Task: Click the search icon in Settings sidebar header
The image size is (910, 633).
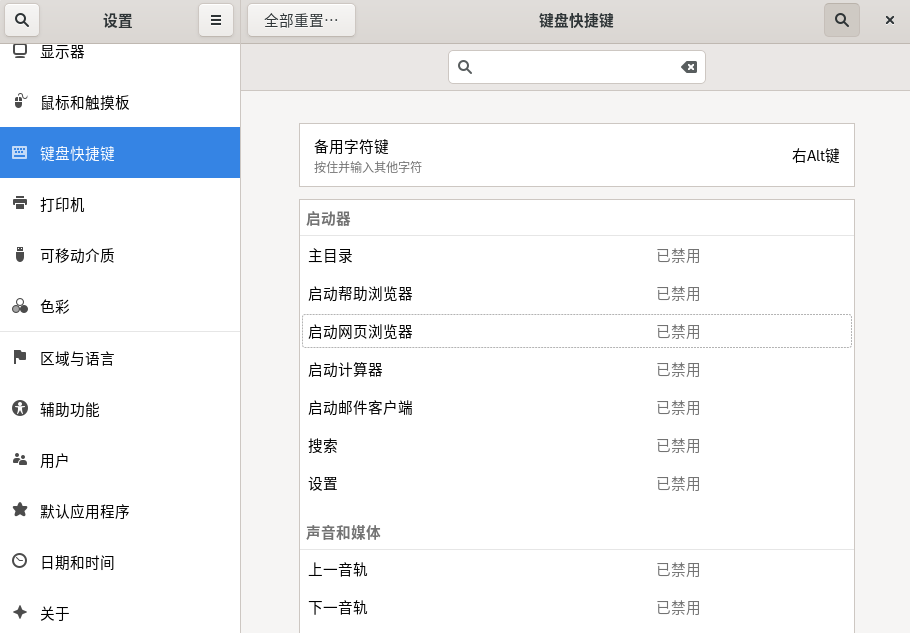Action: pyautogui.click(x=22, y=20)
